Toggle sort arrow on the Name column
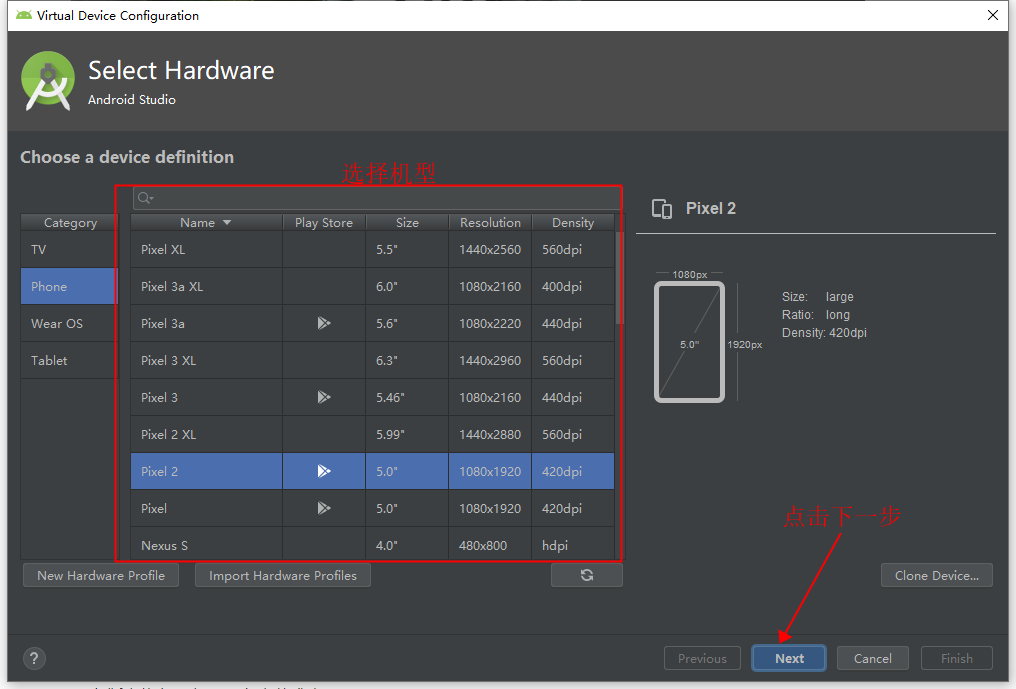 point(227,222)
